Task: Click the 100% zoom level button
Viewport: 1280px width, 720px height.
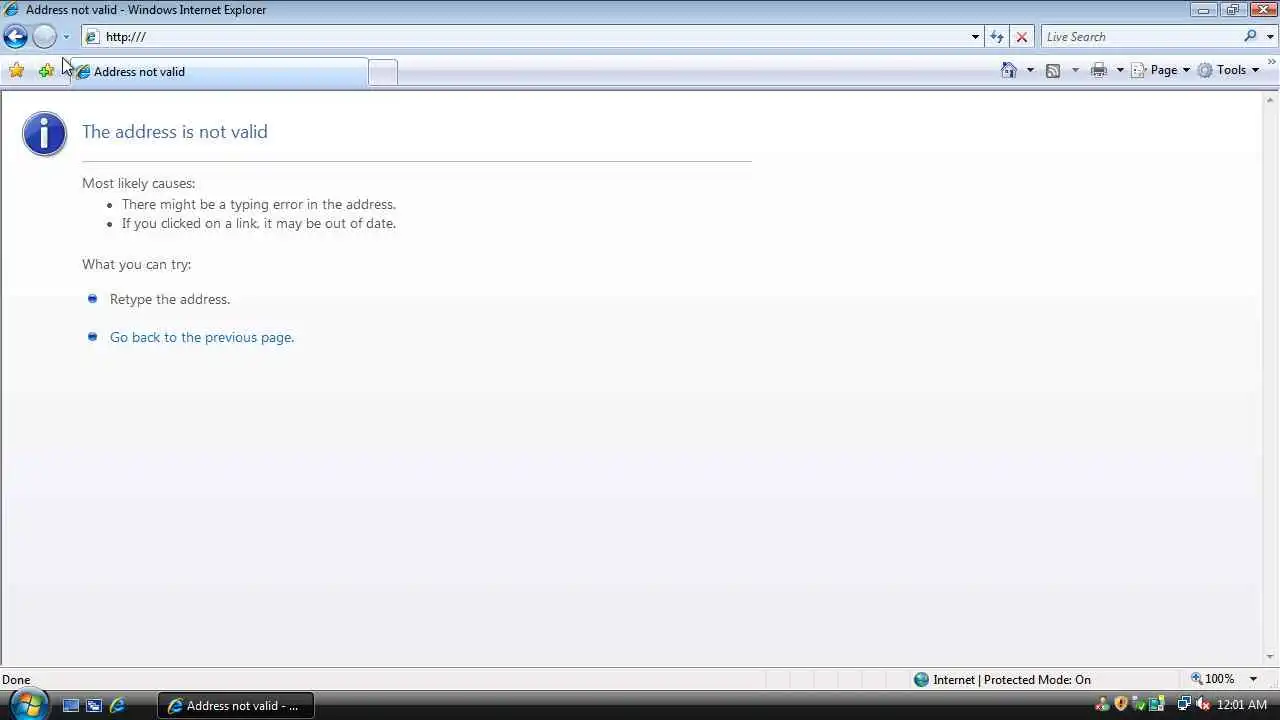Action: [x=1212, y=679]
